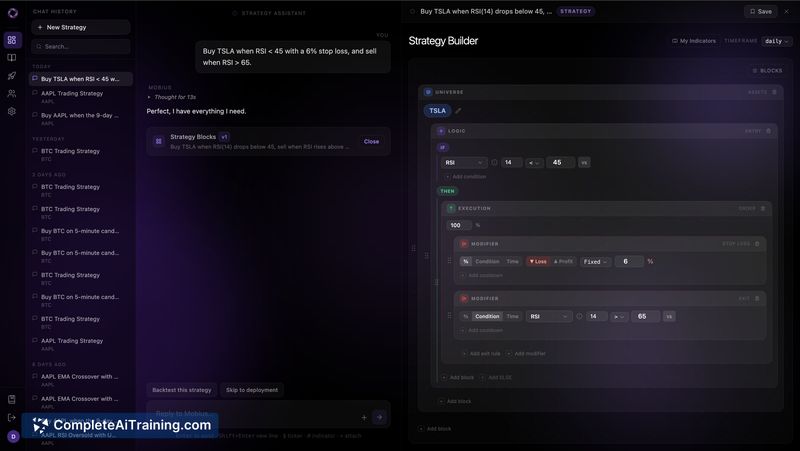Click info icon in Exit modifier RSI row

pos(579,316)
